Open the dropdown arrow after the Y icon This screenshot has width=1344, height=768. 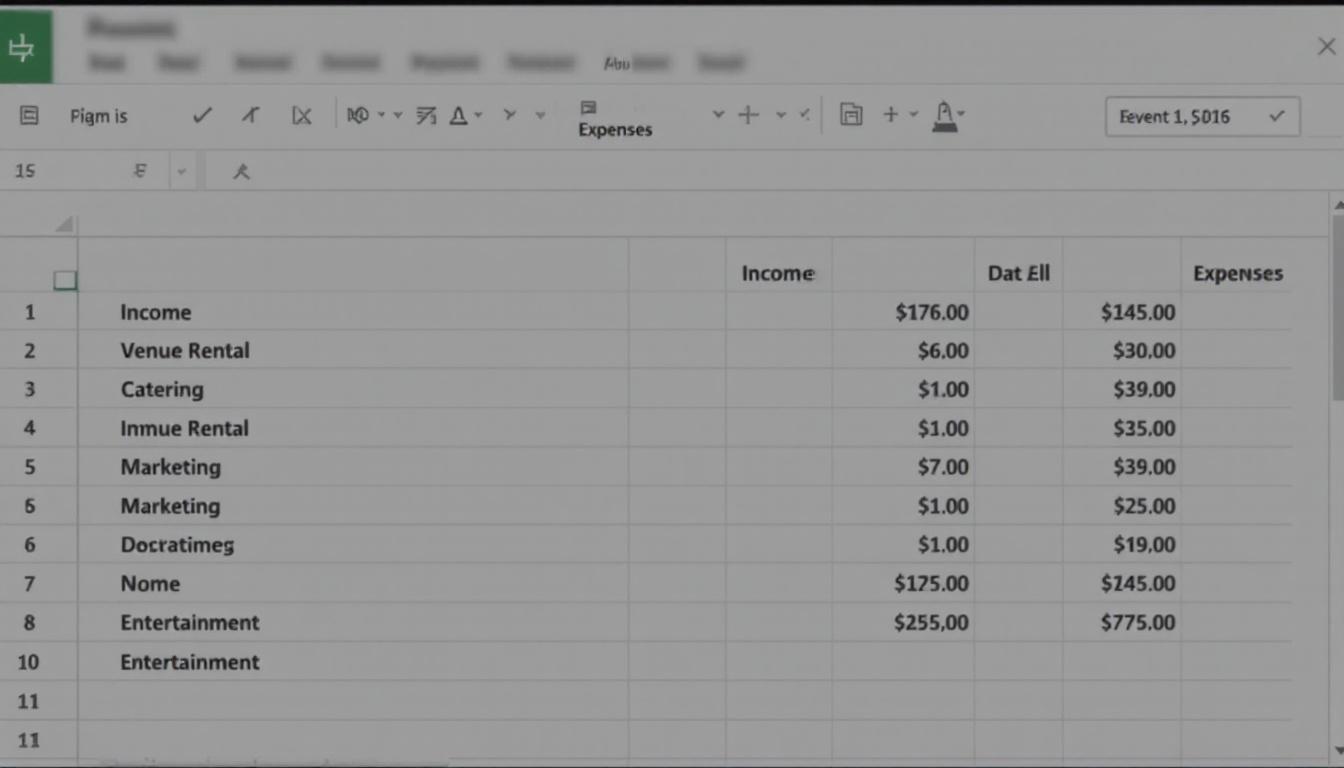click(x=540, y=116)
